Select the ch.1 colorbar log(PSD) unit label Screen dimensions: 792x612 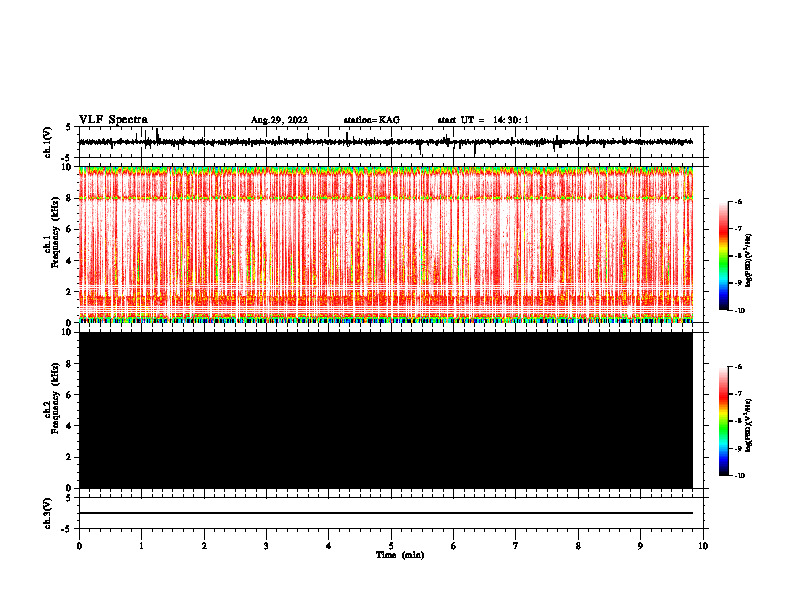coord(749,260)
